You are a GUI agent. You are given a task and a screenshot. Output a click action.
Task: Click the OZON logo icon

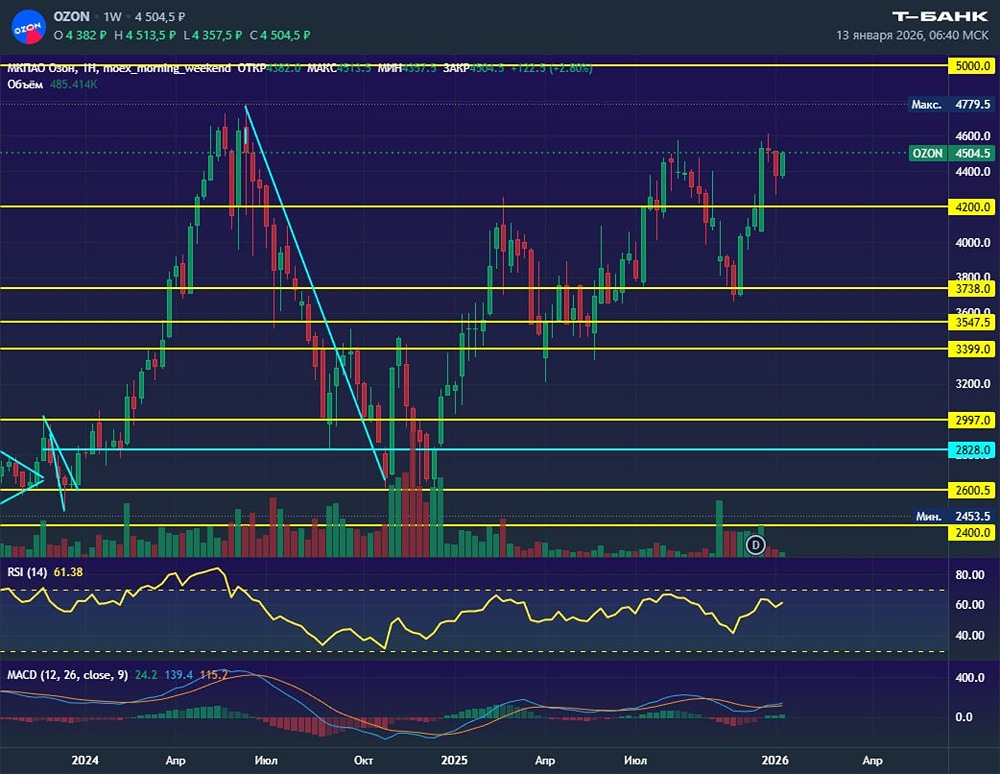(28, 27)
